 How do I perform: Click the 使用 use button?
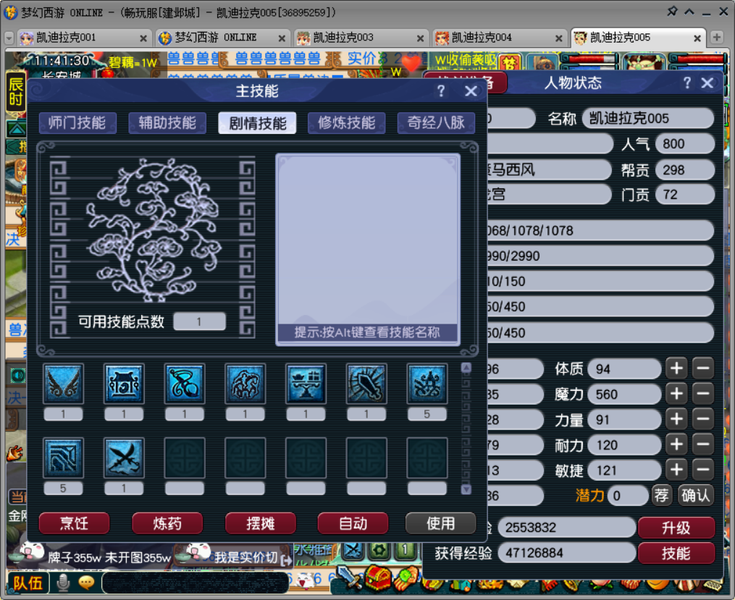click(x=441, y=523)
